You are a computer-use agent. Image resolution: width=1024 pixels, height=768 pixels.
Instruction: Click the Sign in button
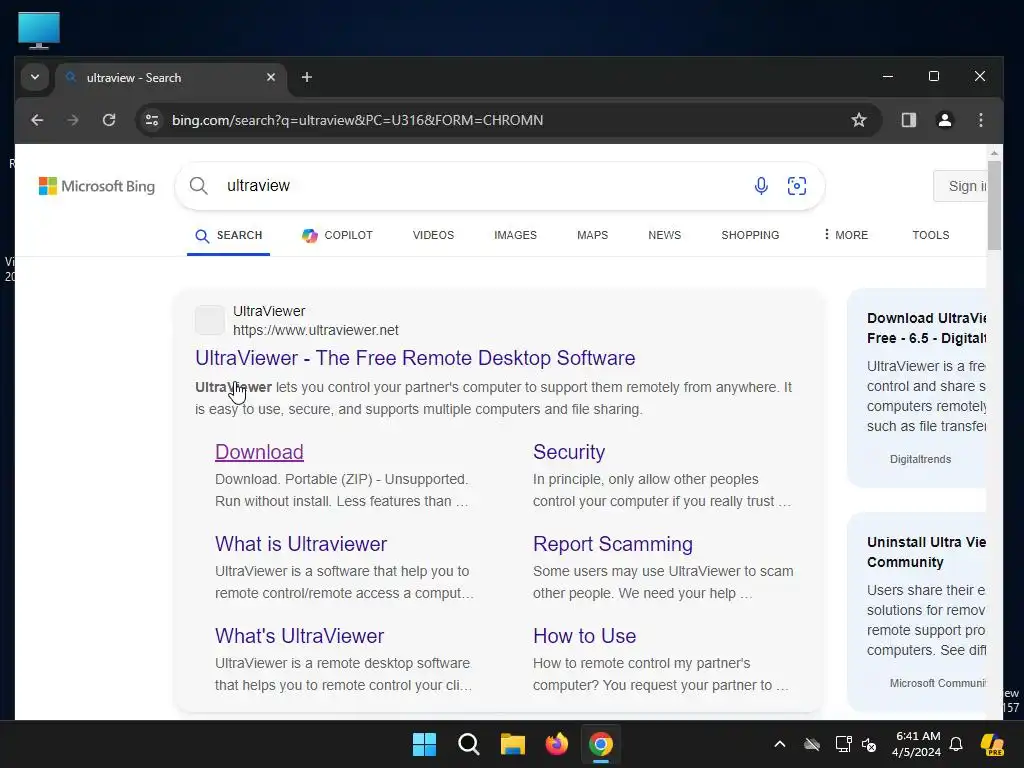(x=961, y=186)
